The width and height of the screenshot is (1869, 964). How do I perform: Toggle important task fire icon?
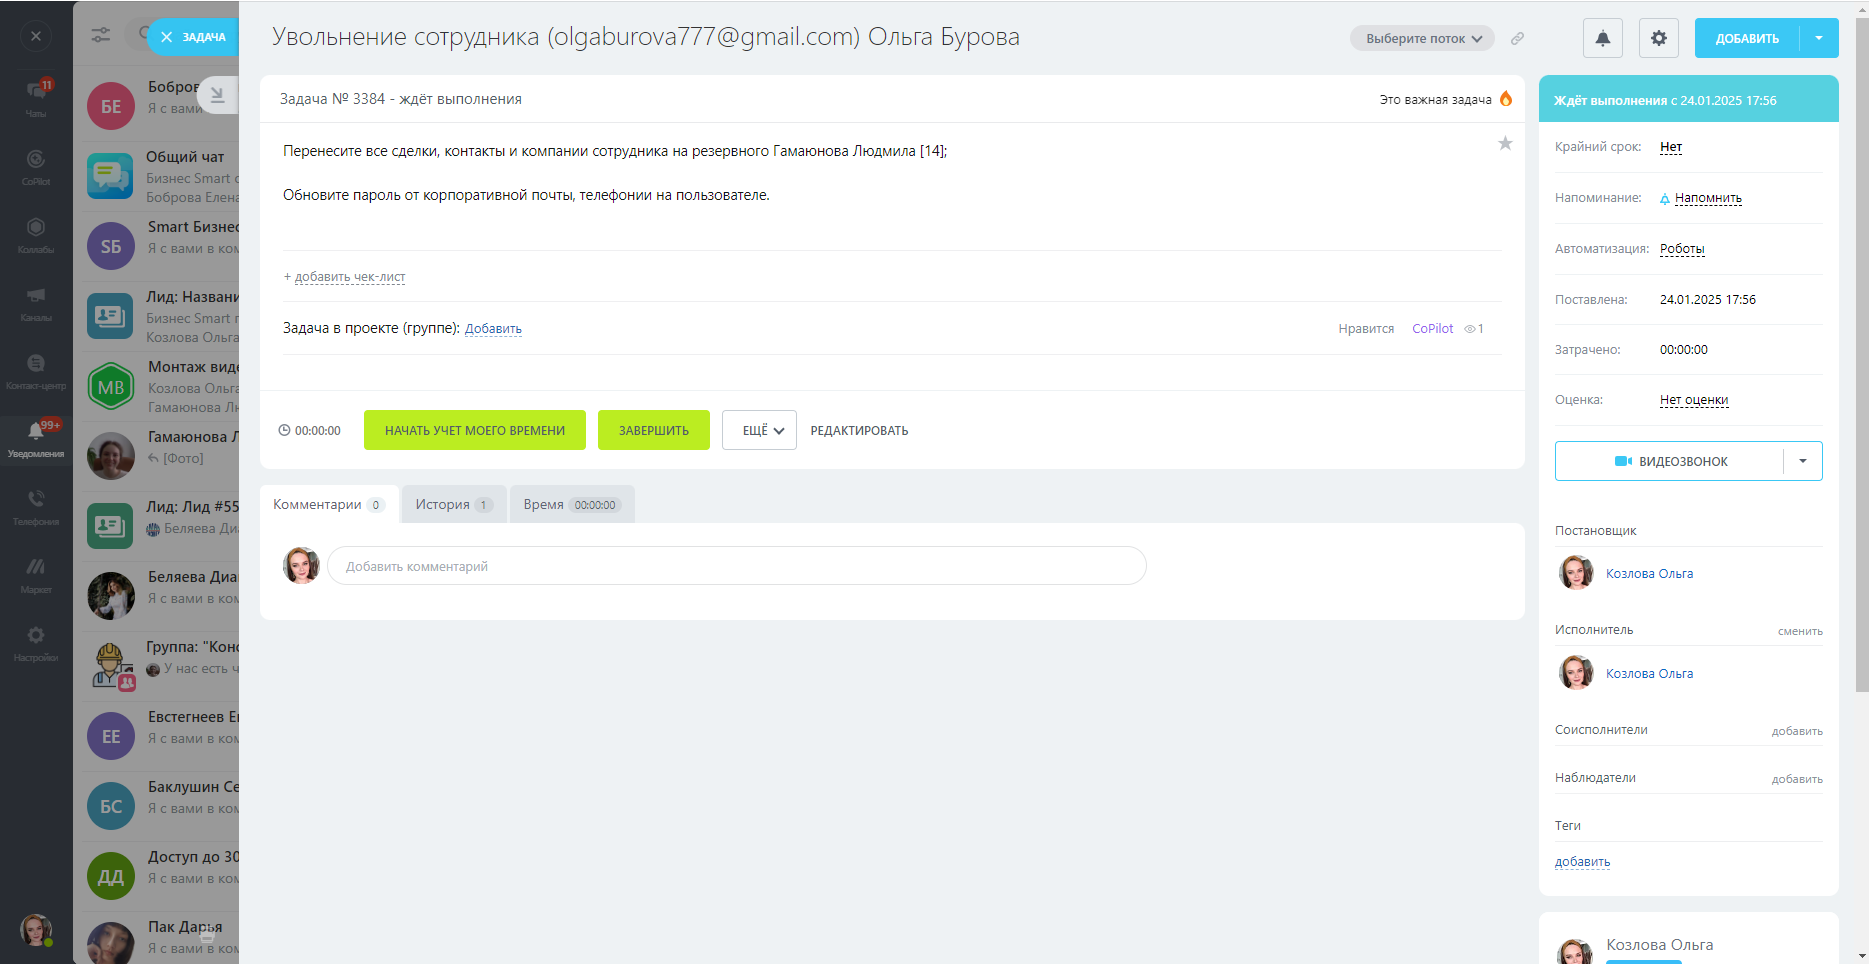point(1506,99)
